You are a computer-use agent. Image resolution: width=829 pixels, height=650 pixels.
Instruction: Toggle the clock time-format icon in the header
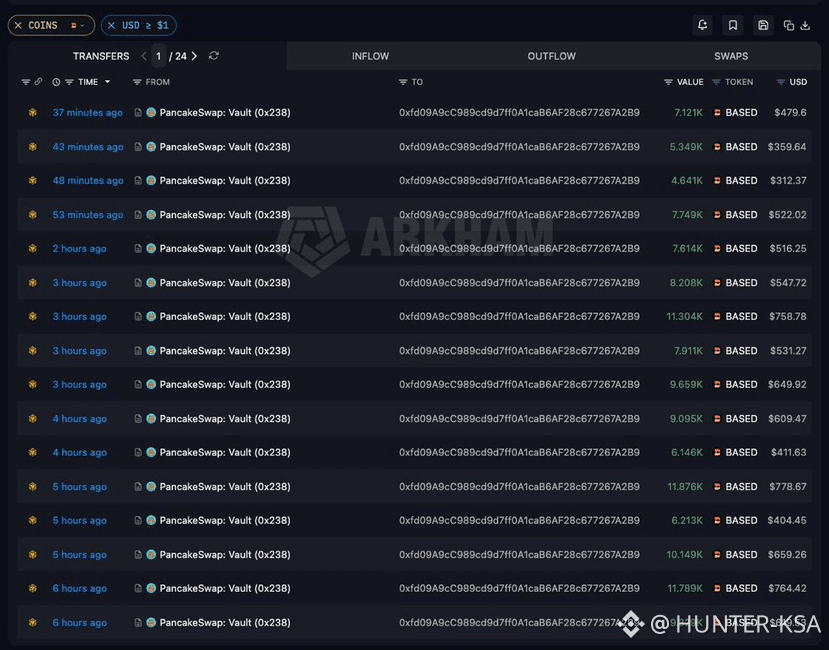tap(56, 82)
